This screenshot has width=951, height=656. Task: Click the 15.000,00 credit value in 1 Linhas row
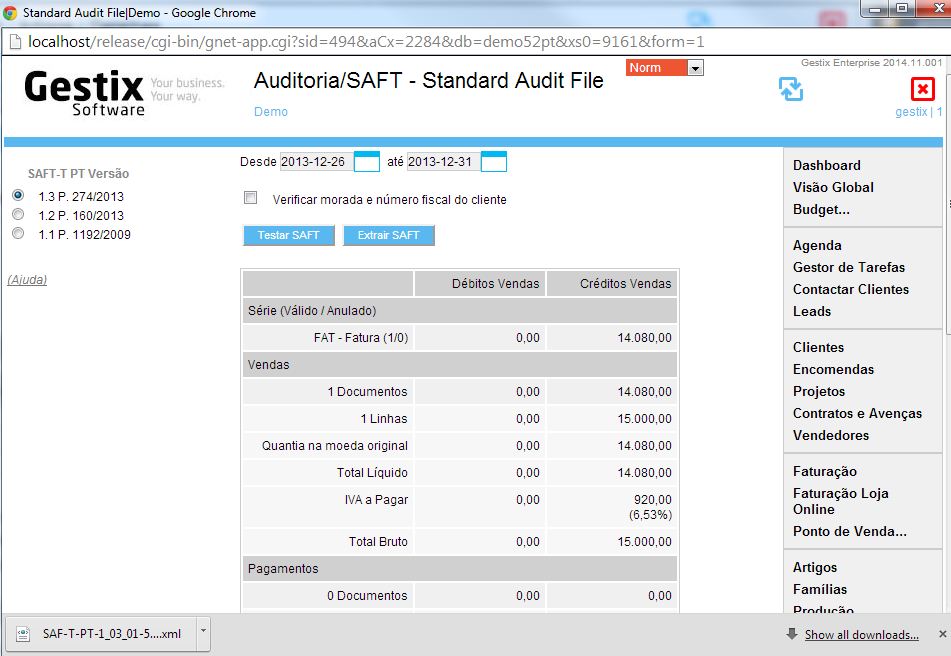[644, 418]
